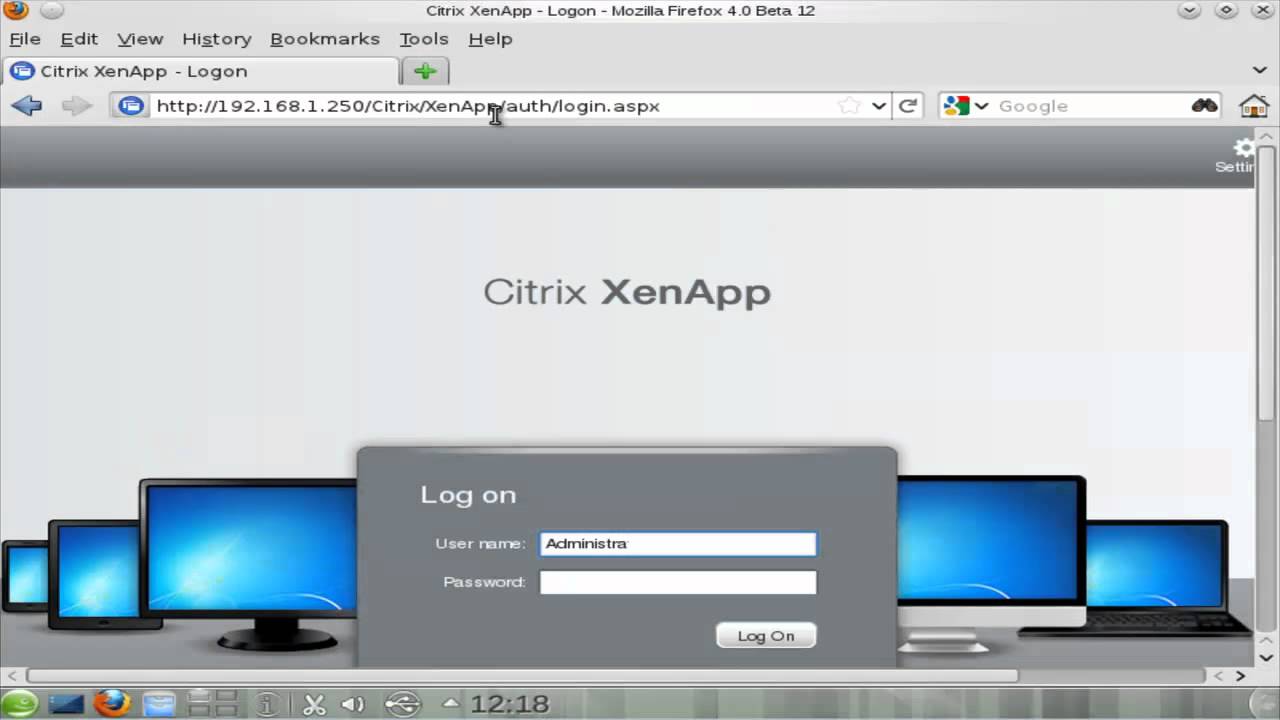Open the Tools menu

pos(424,39)
